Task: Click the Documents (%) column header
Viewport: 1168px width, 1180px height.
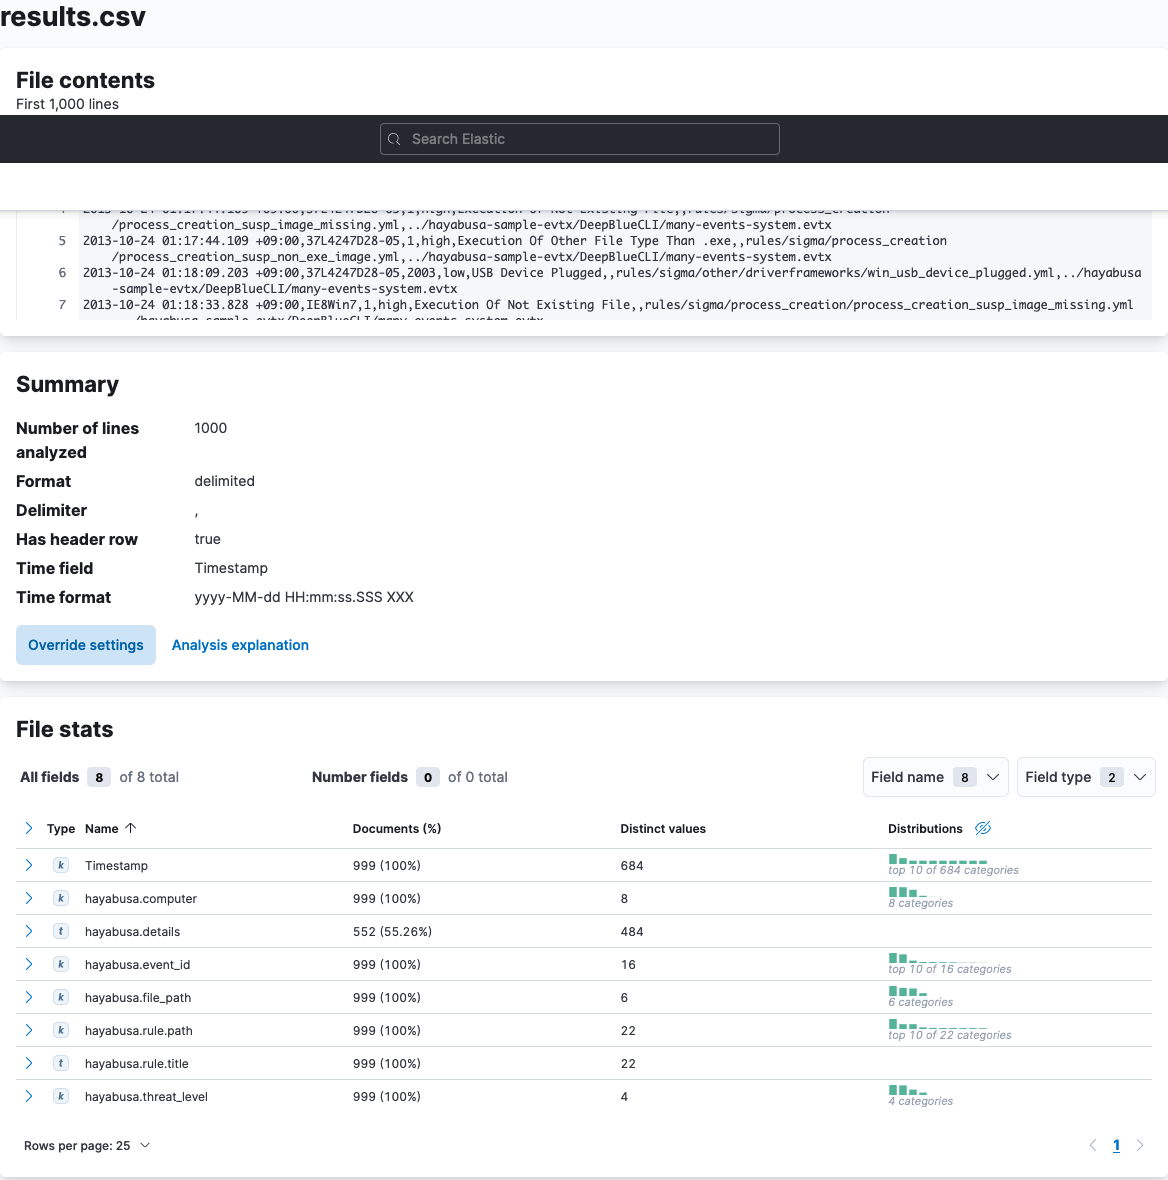Action: tap(397, 829)
